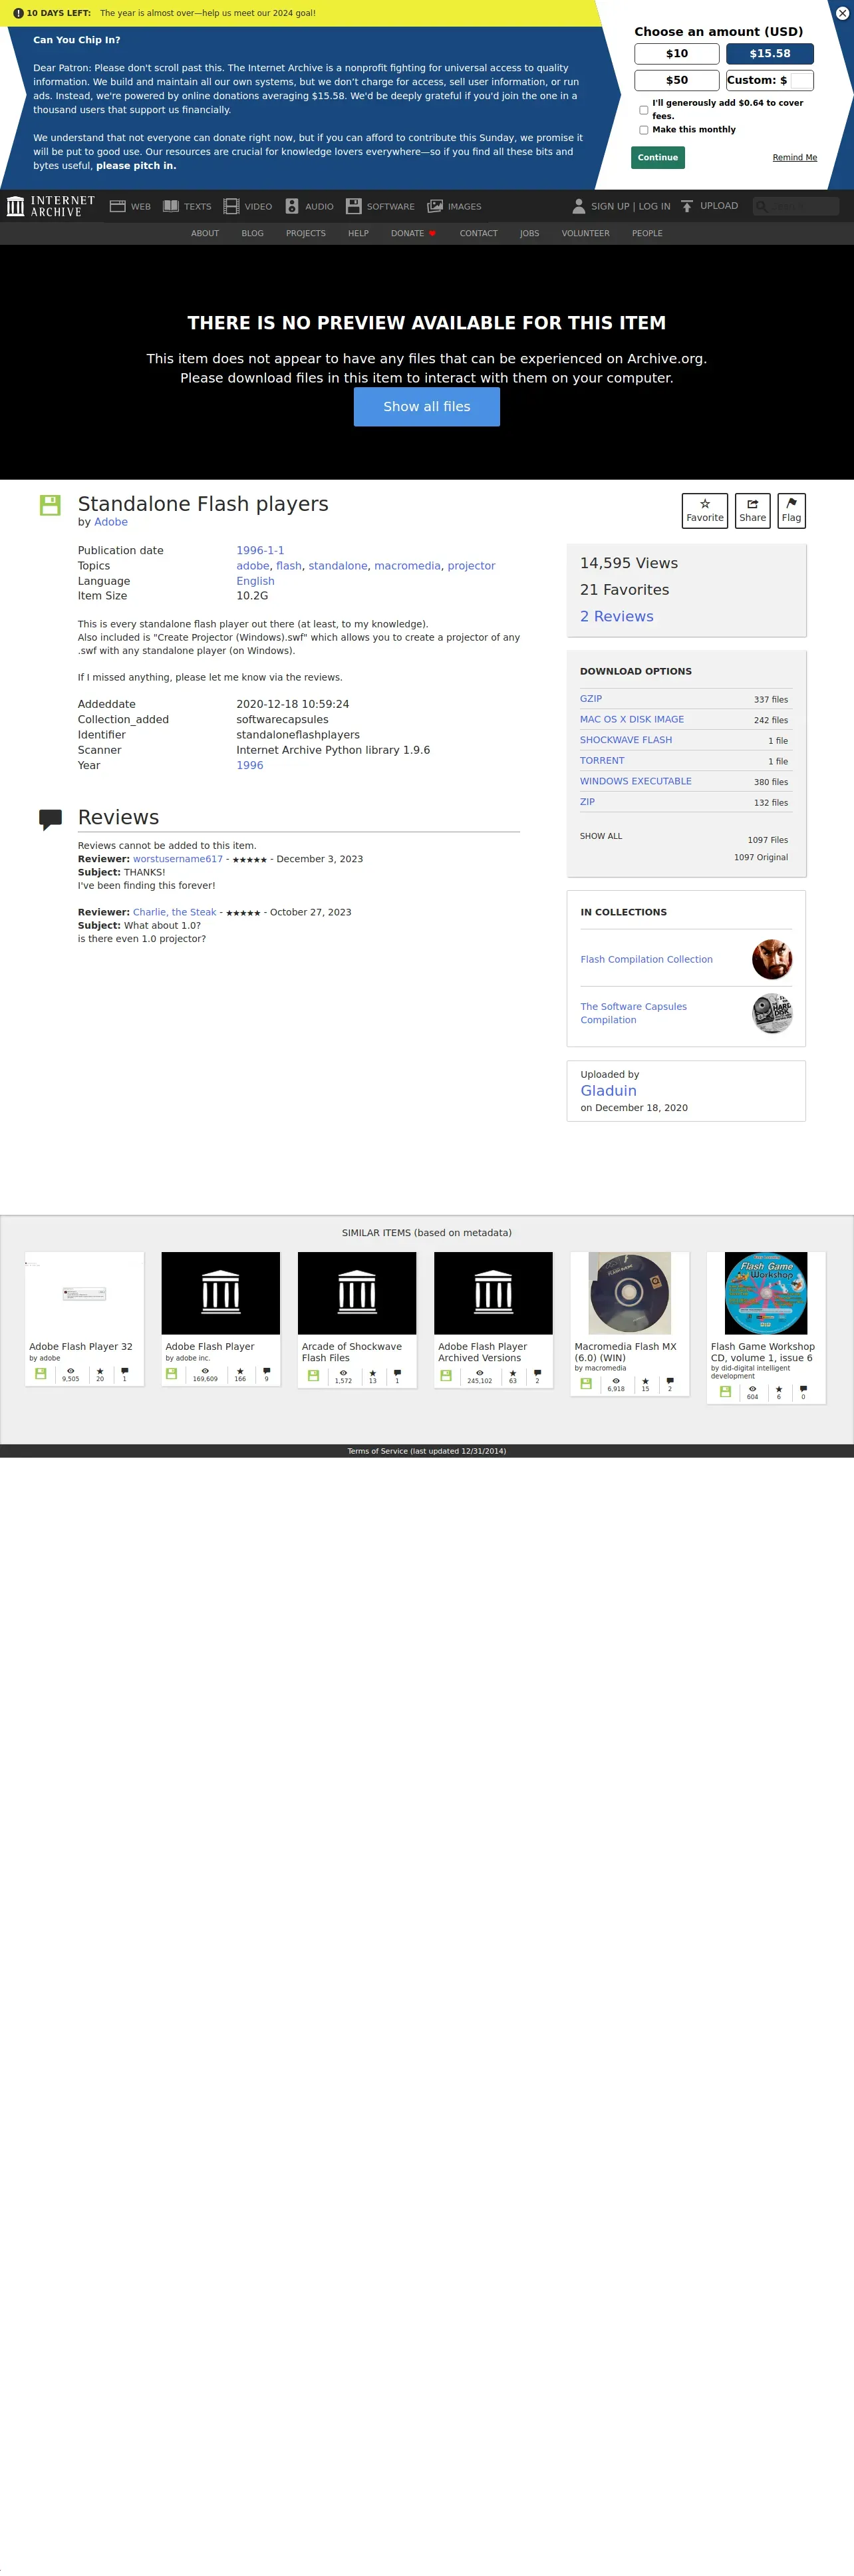This screenshot has height=2576, width=854.
Task: Click software item type icon beside title
Action: pyautogui.click(x=50, y=505)
